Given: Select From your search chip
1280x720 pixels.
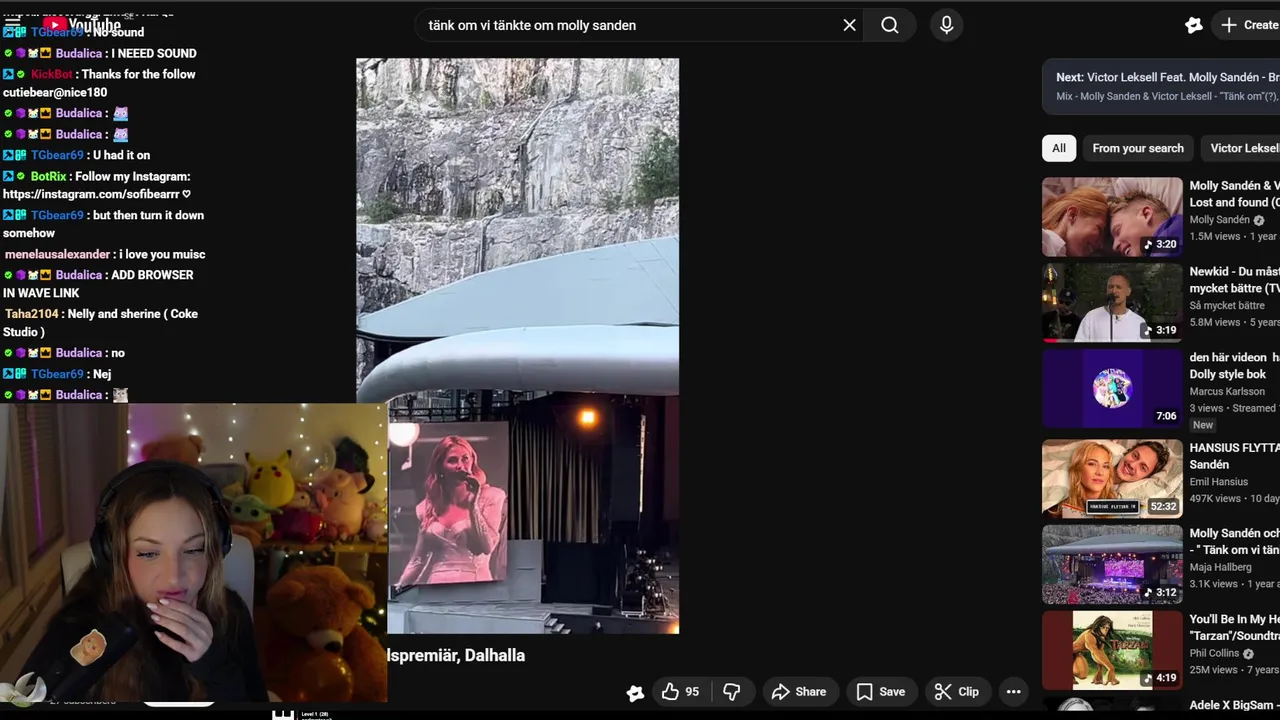Looking at the screenshot, I should coord(1138,148).
